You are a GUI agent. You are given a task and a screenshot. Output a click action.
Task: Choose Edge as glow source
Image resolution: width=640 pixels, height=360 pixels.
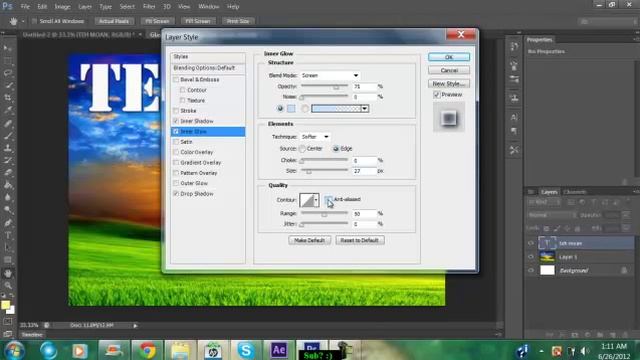point(336,149)
